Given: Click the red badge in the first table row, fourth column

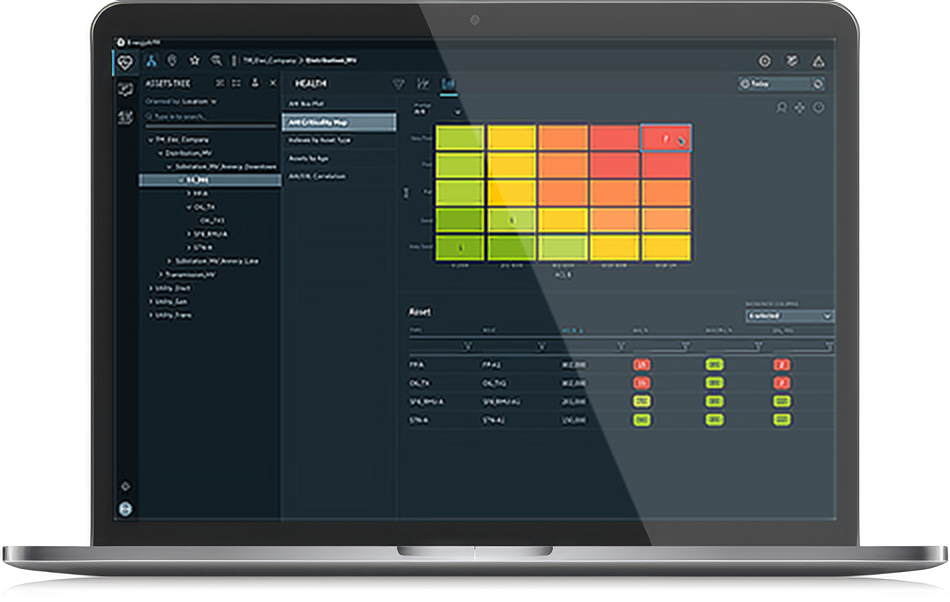Looking at the screenshot, I should 642,365.
